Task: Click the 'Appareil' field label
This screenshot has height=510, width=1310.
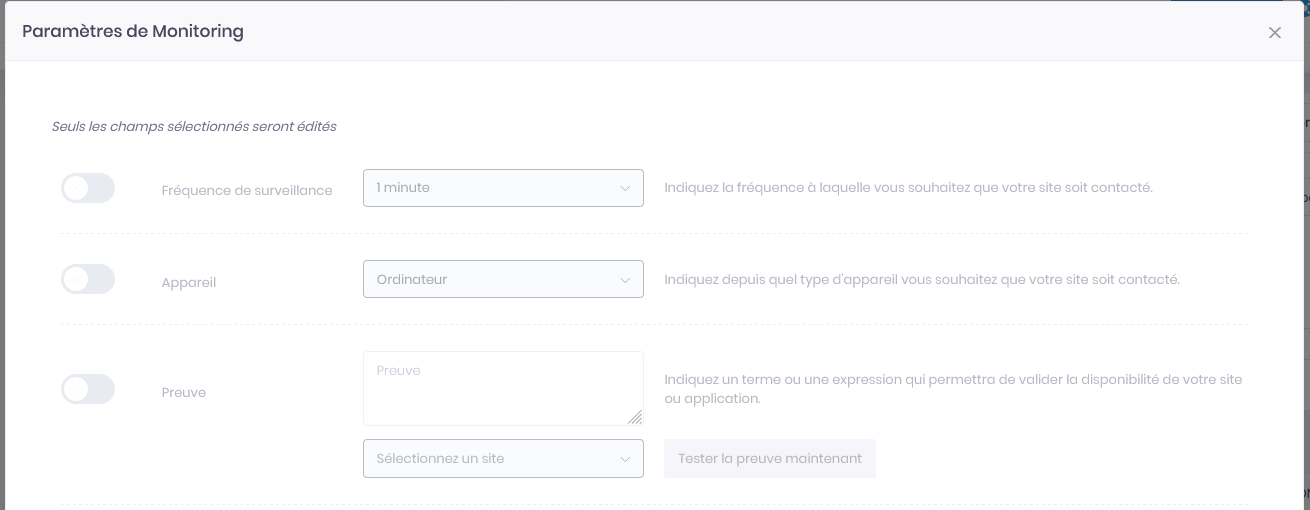Action: coord(189,282)
